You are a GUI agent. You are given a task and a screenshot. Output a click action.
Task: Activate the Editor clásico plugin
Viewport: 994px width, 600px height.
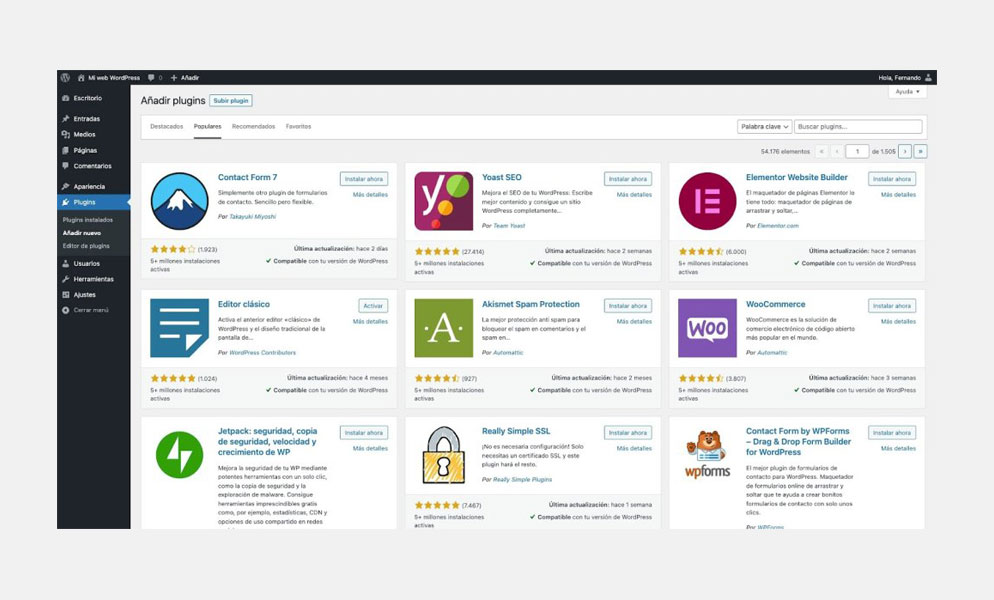tap(373, 306)
